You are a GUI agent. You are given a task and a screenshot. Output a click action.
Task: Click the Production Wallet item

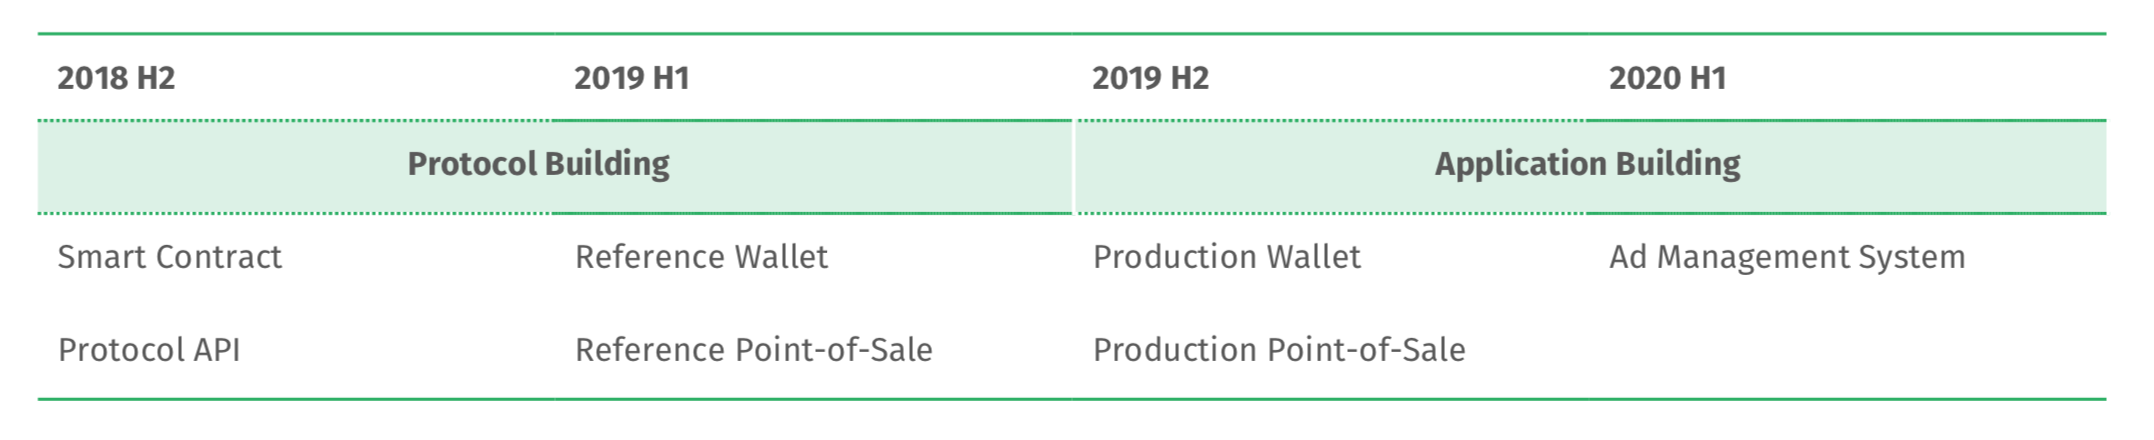1227,257
